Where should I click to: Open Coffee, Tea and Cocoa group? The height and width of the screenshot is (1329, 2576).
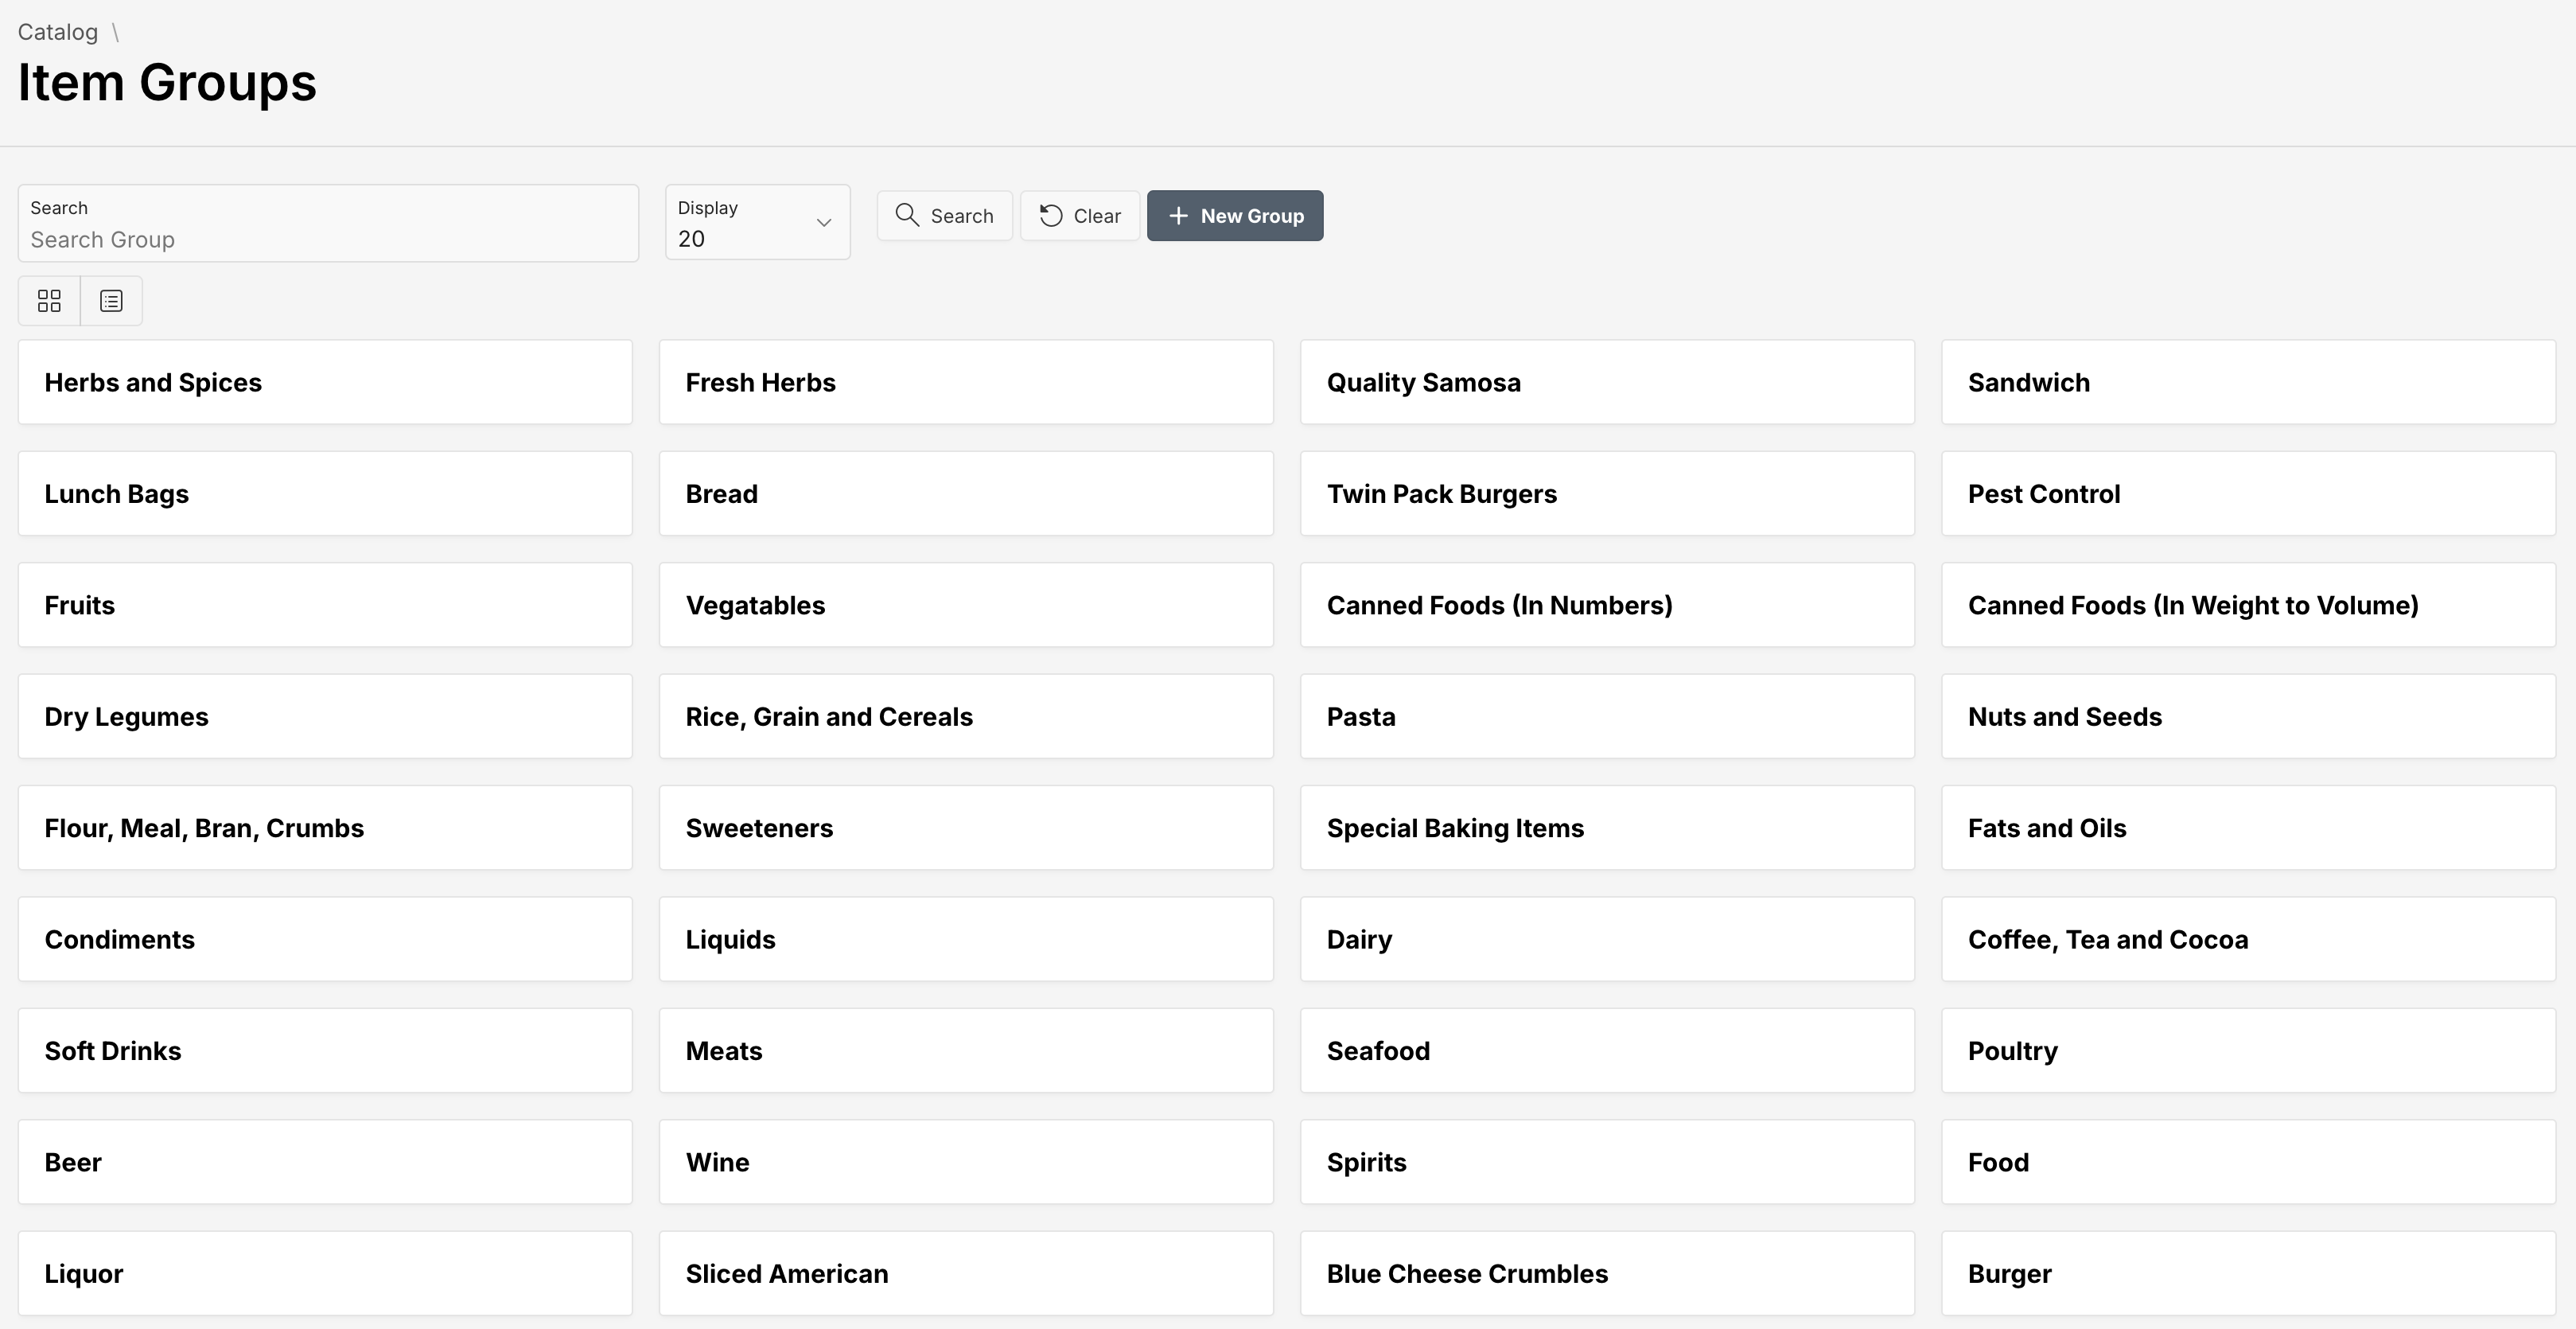point(2248,939)
